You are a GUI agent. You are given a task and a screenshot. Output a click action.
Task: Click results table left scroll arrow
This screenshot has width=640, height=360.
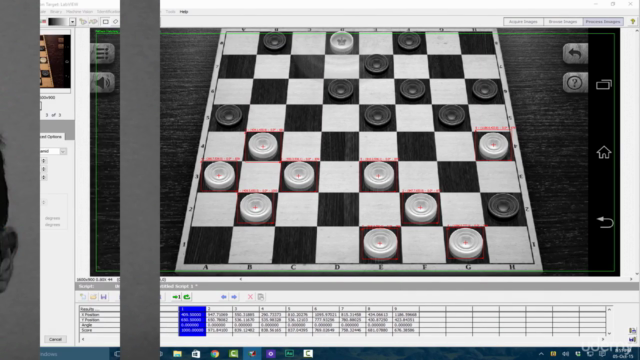(83, 339)
